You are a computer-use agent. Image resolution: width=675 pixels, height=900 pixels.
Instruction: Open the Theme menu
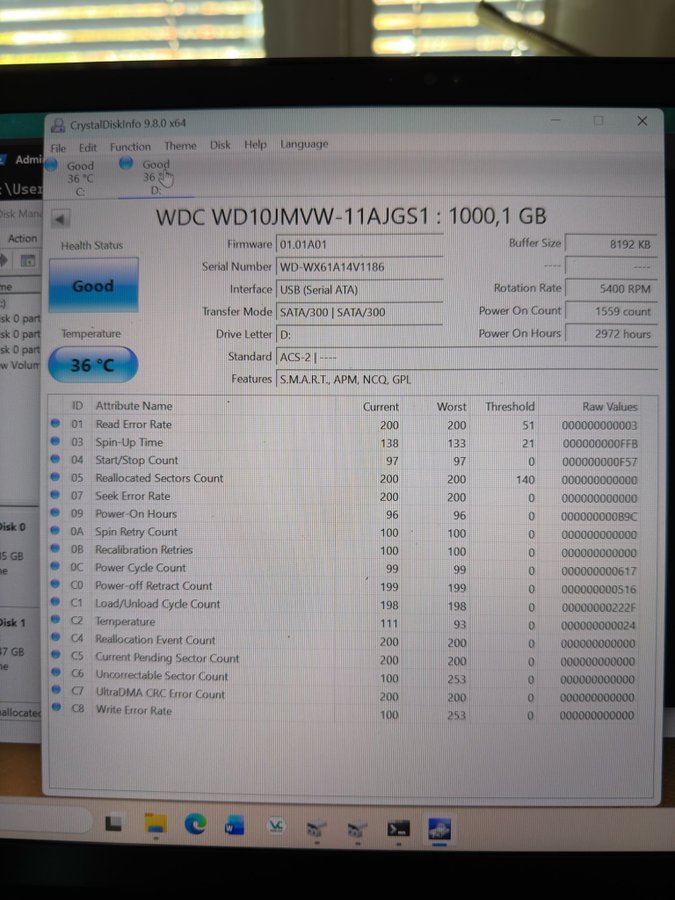[x=180, y=146]
